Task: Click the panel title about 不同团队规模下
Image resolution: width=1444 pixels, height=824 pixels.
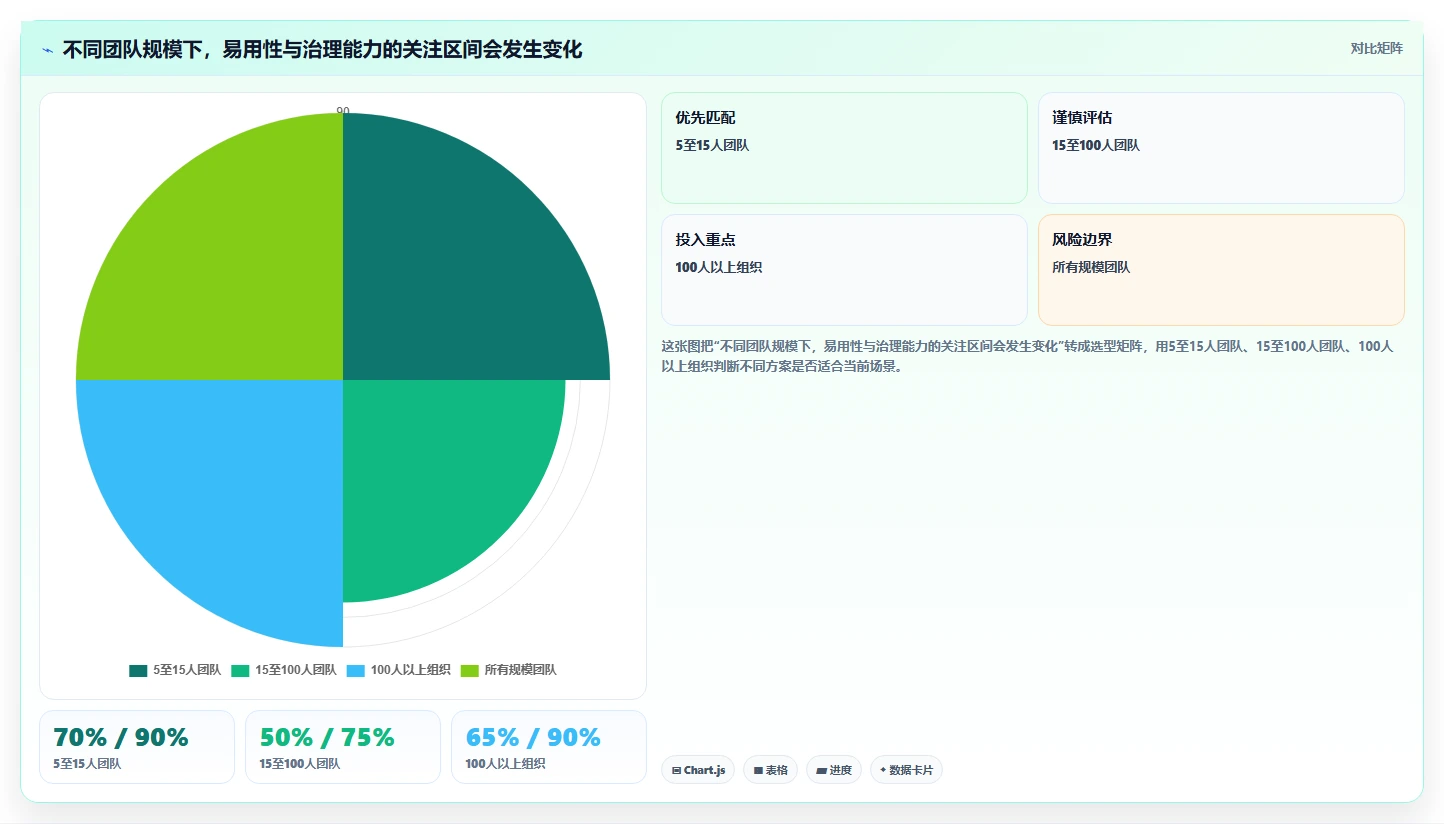Action: [322, 49]
